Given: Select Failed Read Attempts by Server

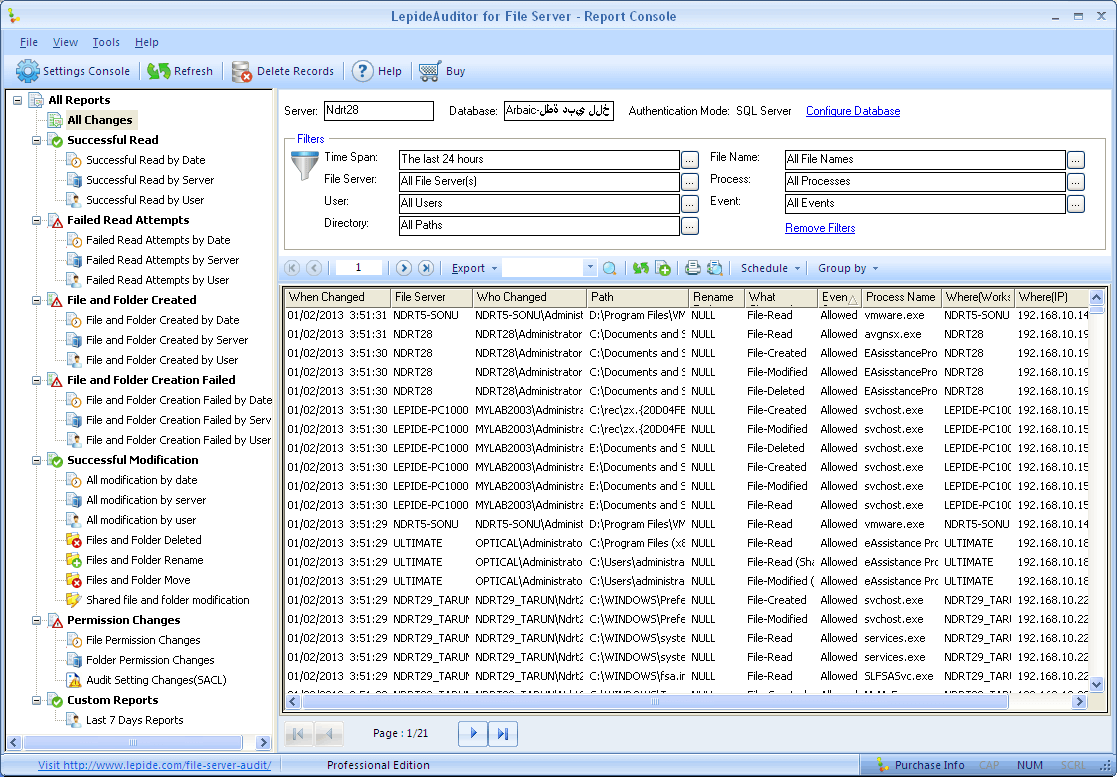Looking at the screenshot, I should click(x=162, y=260).
